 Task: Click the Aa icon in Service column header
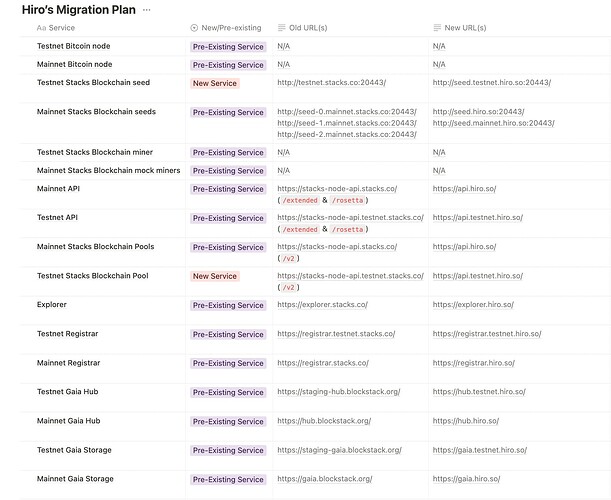point(41,28)
